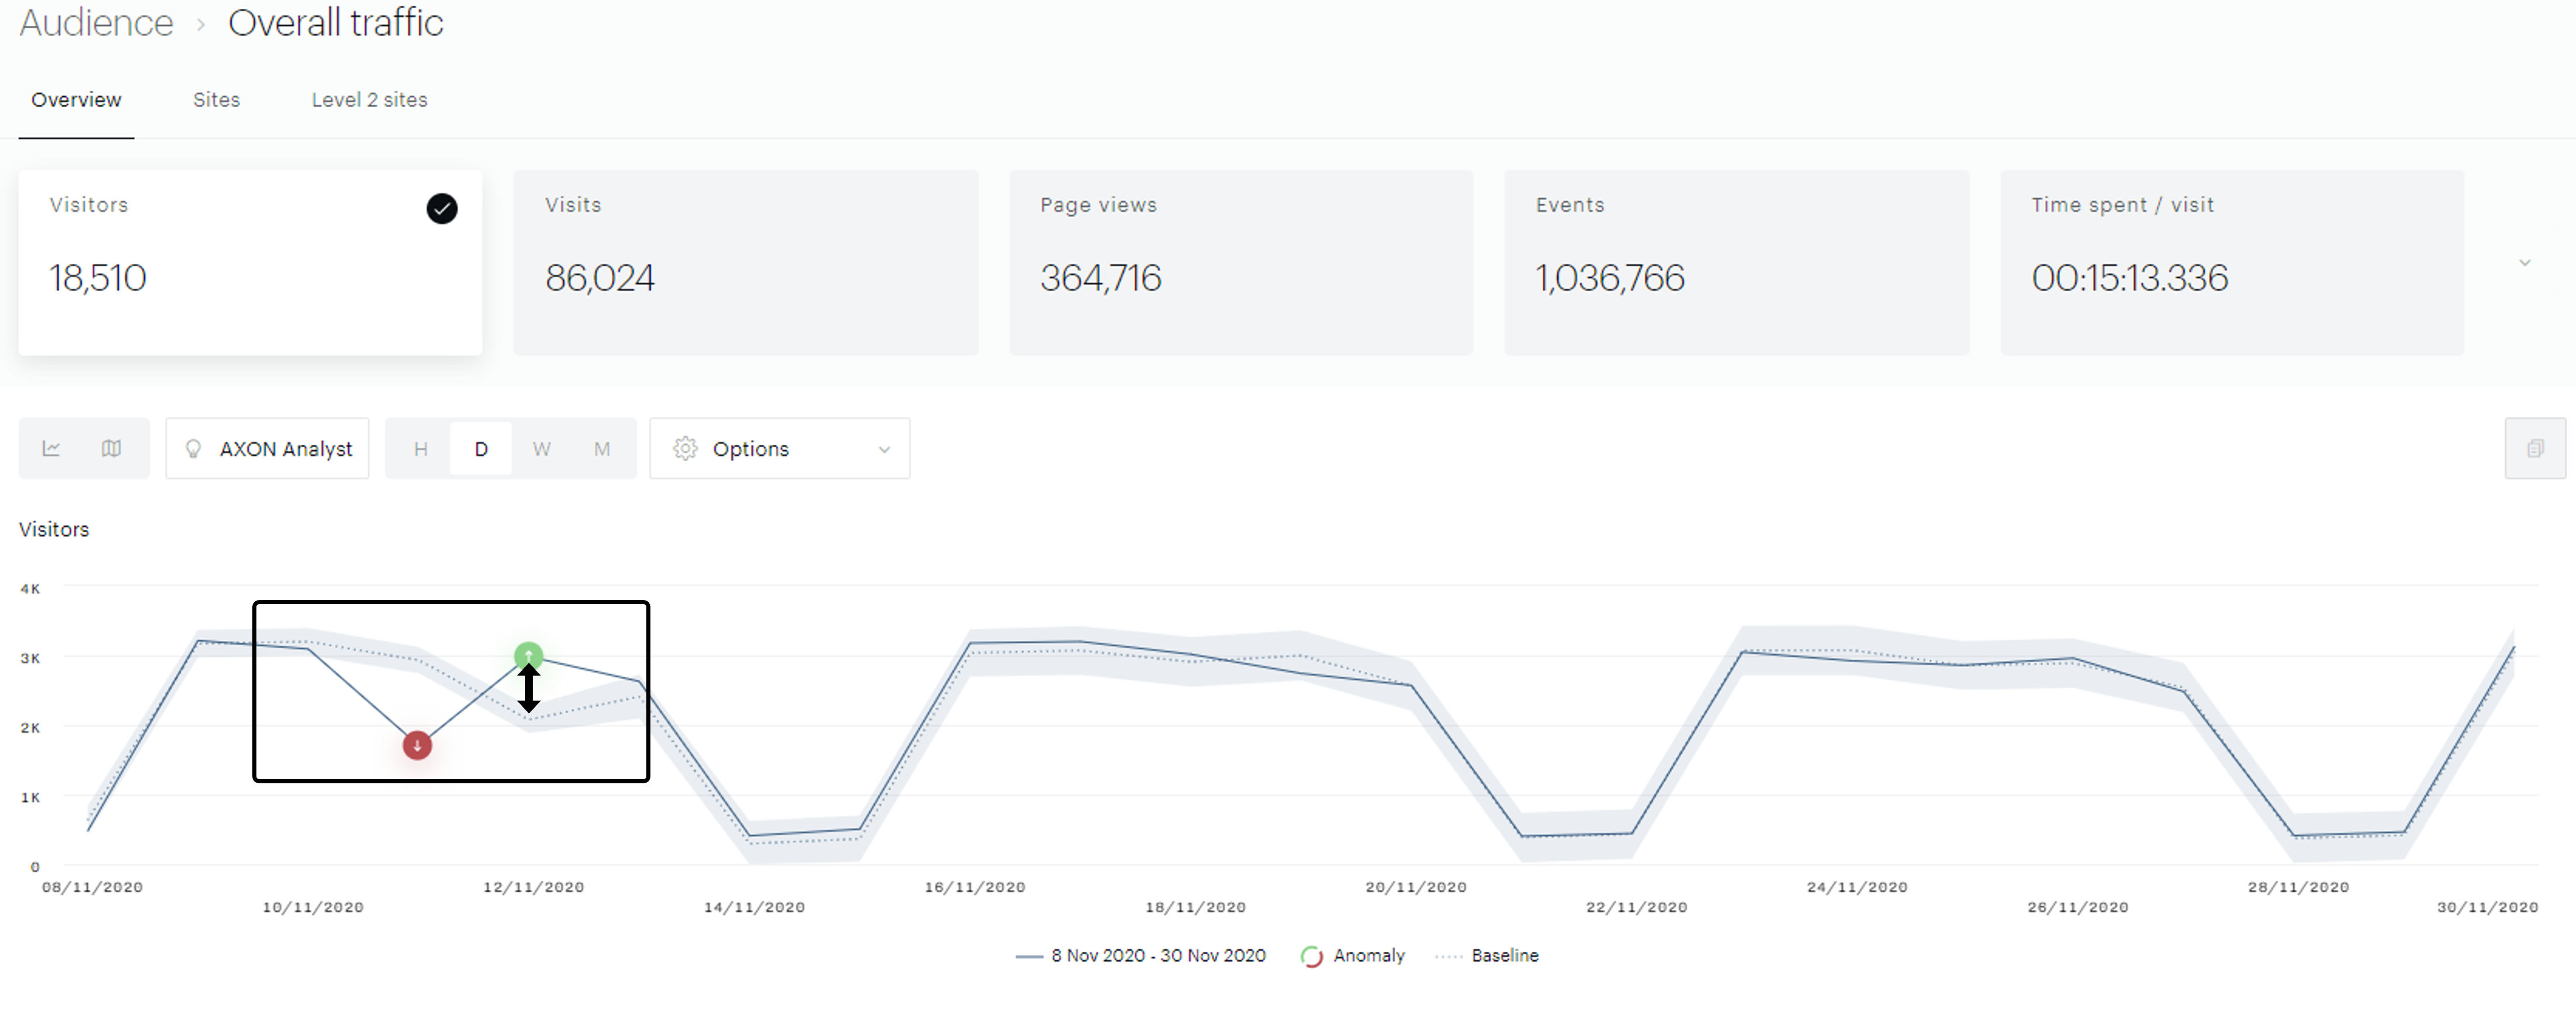This screenshot has height=1011, width=2576.
Task: Click the red downward anomaly marker
Action: (417, 745)
